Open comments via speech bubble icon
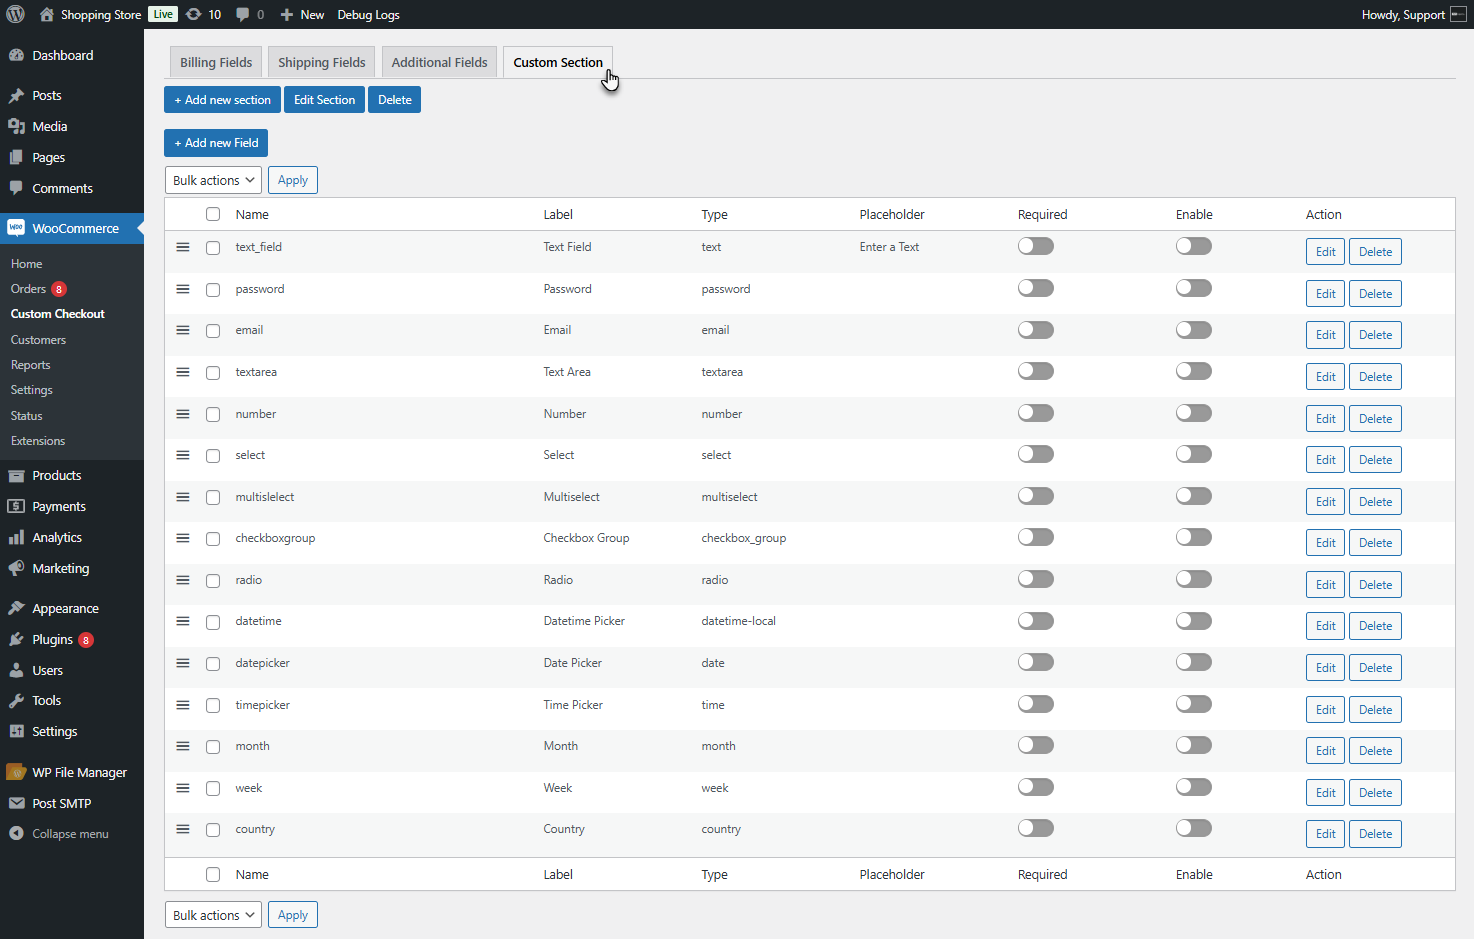This screenshot has height=939, width=1474. [x=243, y=14]
